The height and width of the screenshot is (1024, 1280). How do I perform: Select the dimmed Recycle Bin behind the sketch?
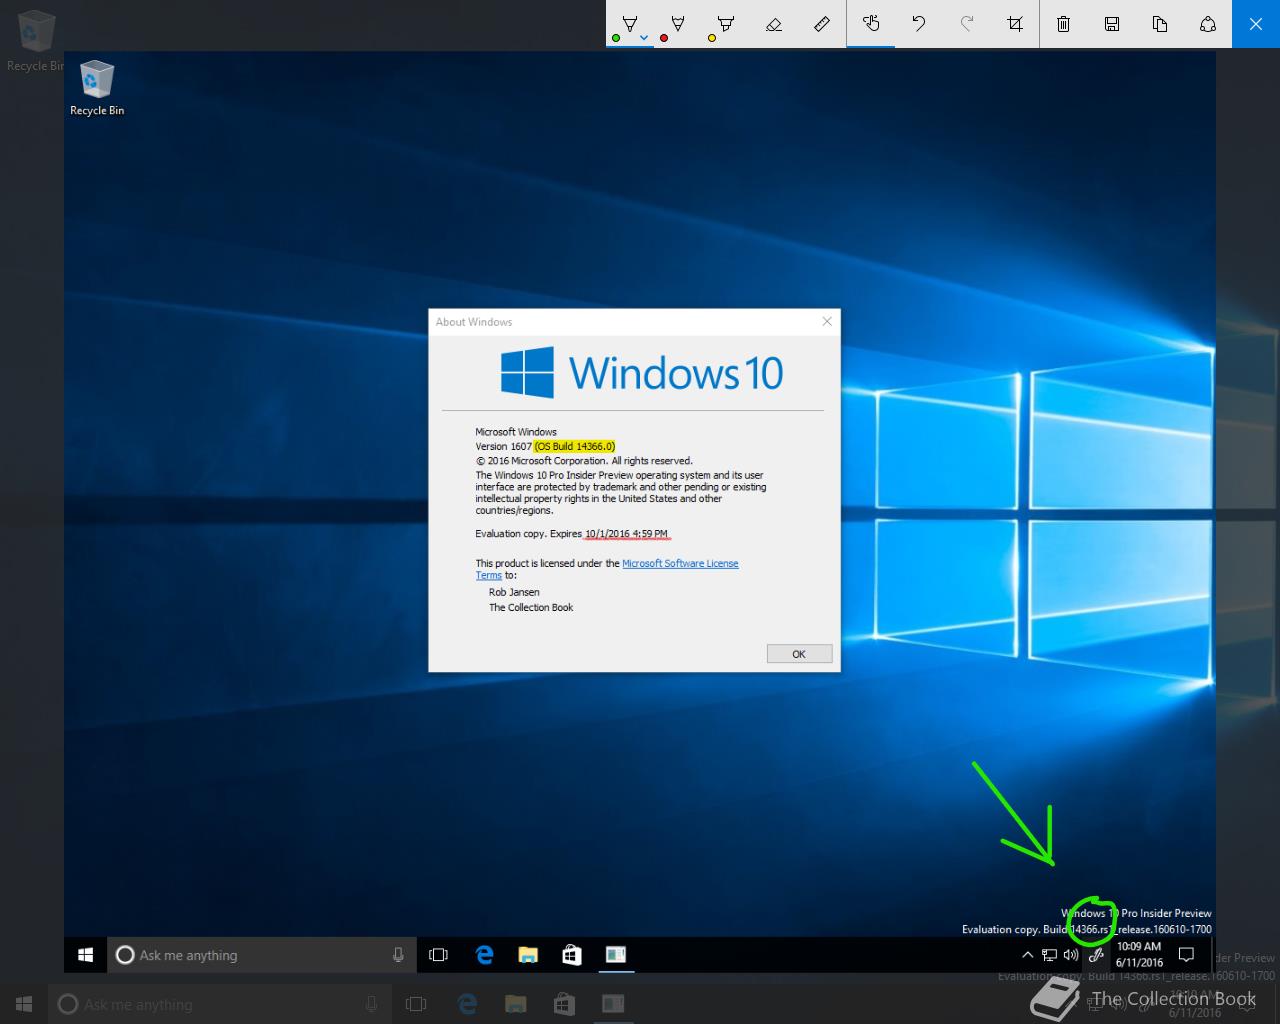[x=35, y=42]
